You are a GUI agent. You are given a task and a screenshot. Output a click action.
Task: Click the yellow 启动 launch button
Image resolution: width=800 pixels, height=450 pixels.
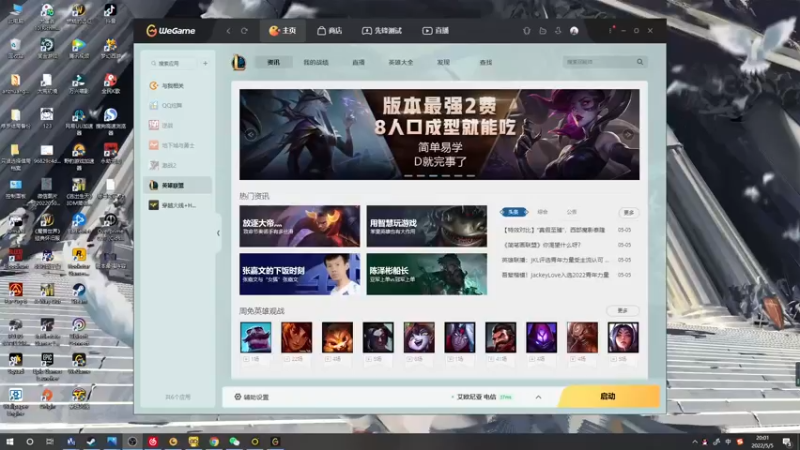tap(608, 396)
